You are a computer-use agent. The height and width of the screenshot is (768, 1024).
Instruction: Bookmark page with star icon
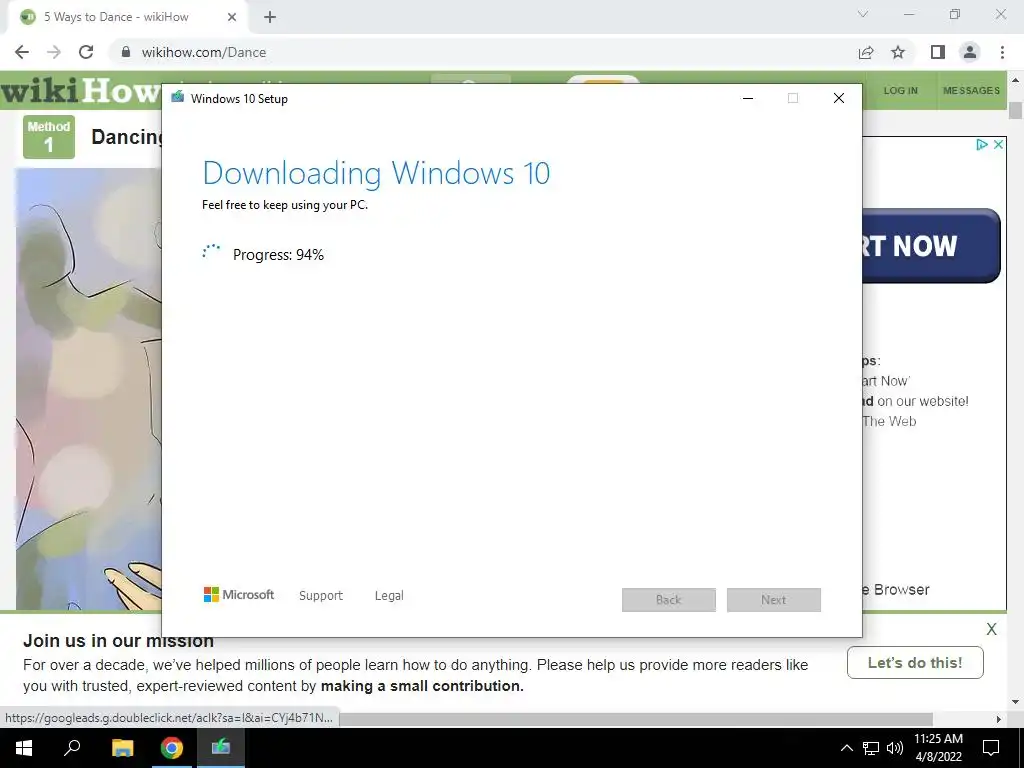pos(898,52)
